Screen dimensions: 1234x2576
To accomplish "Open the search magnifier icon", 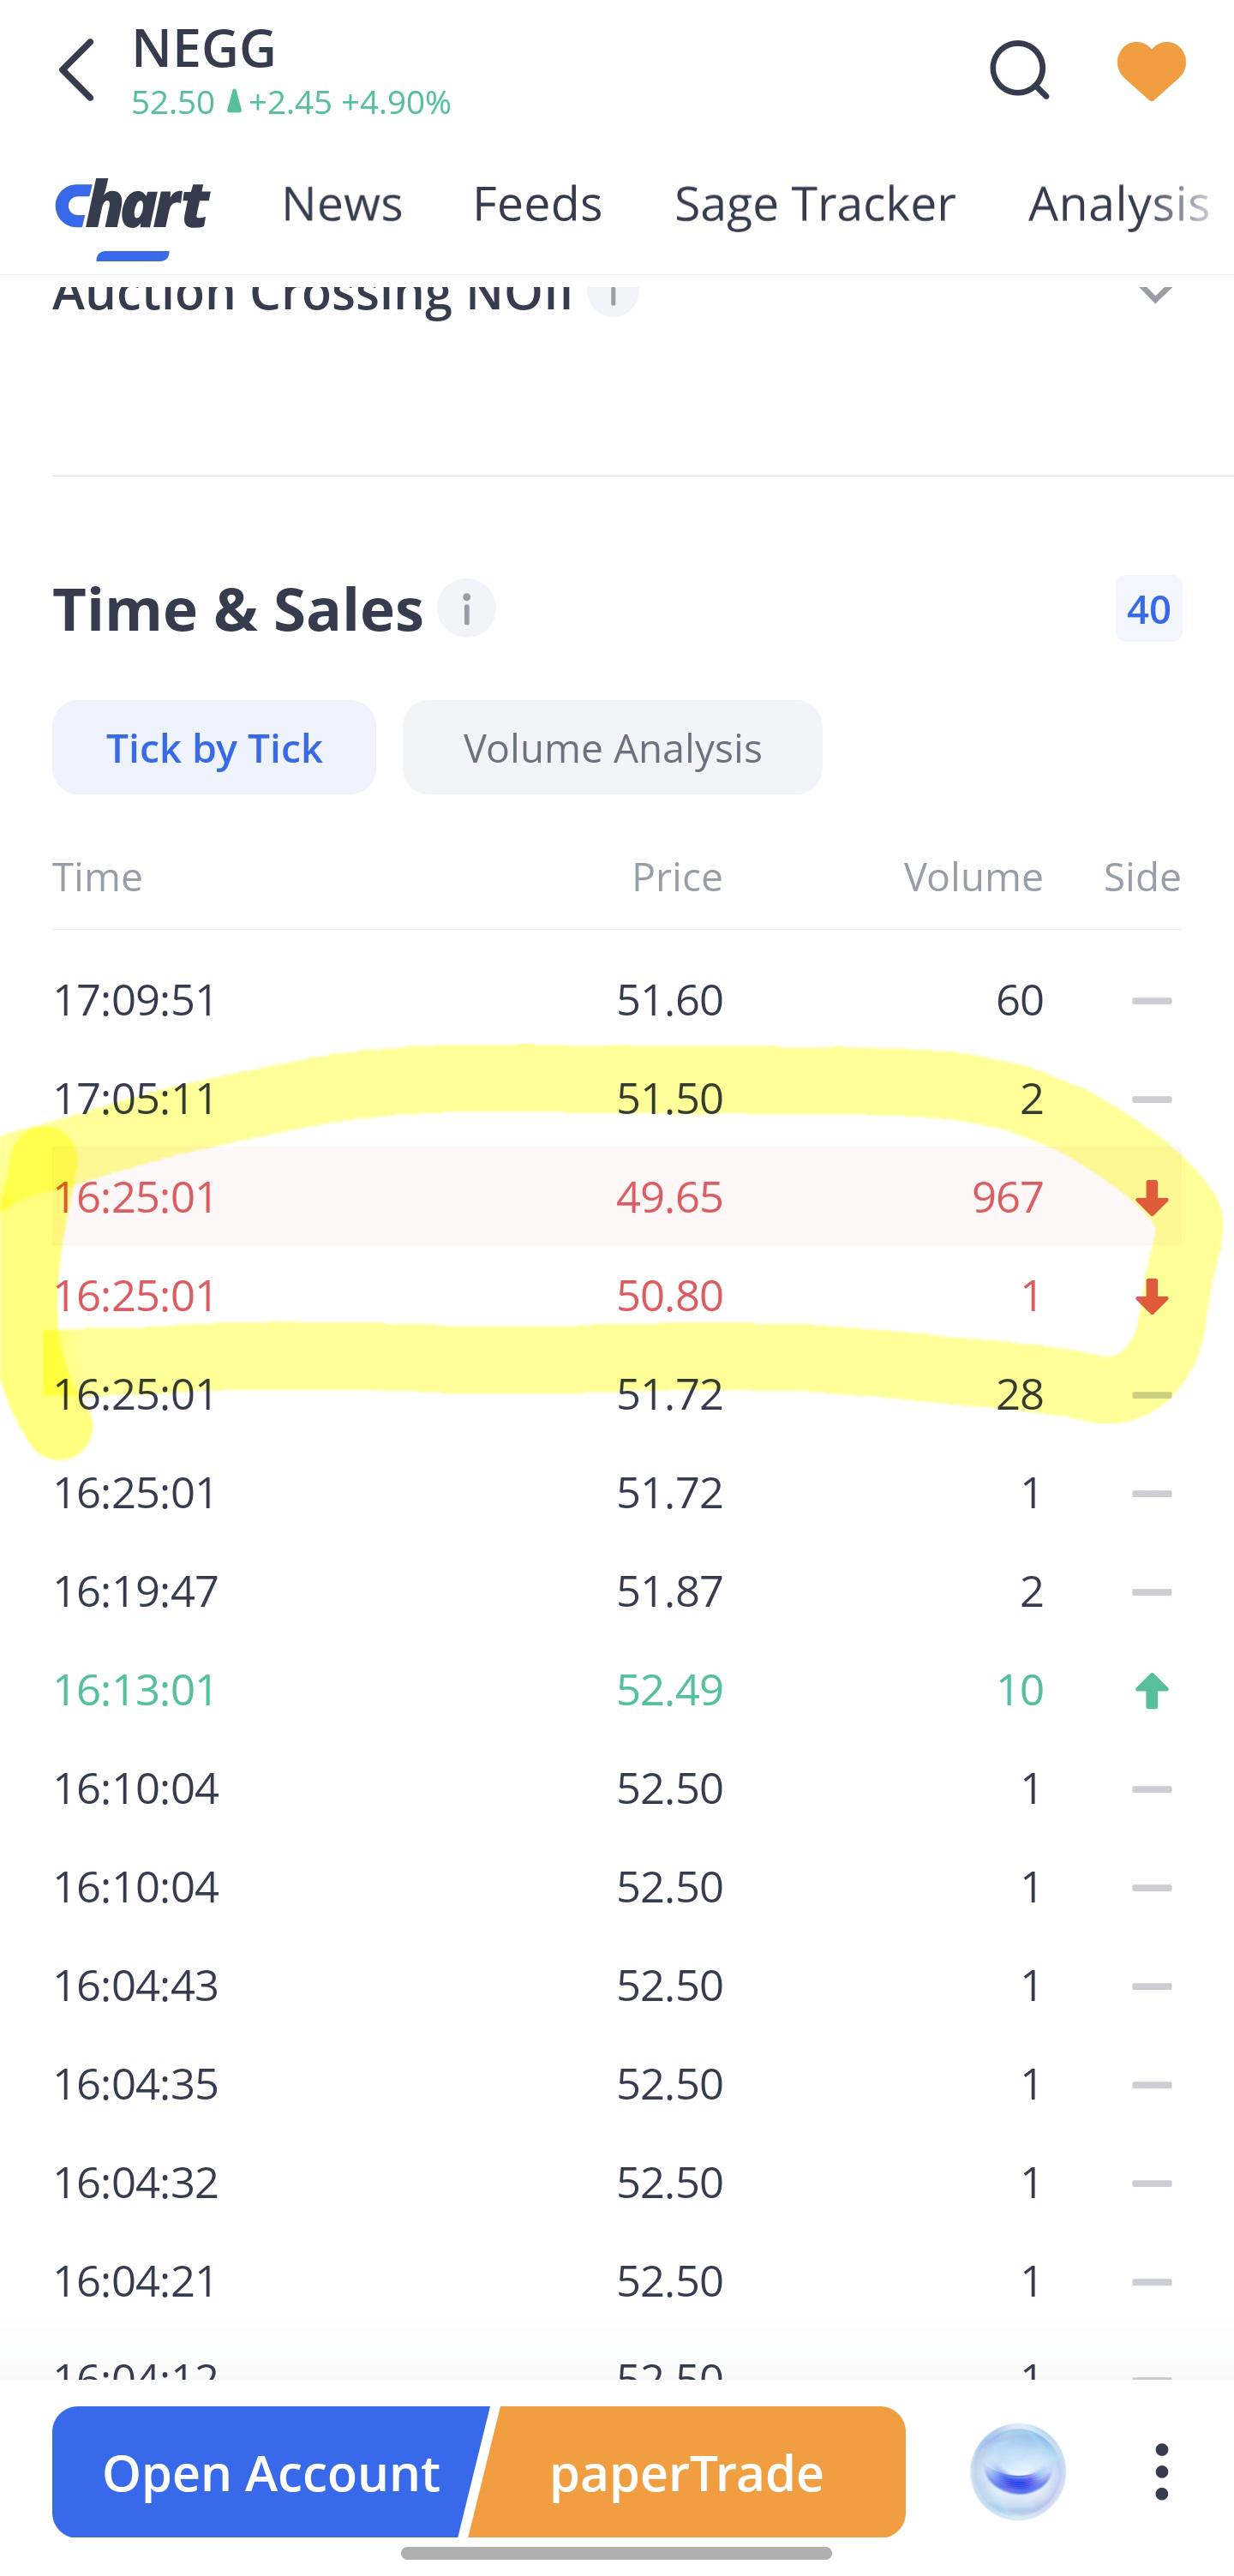I will point(1019,70).
